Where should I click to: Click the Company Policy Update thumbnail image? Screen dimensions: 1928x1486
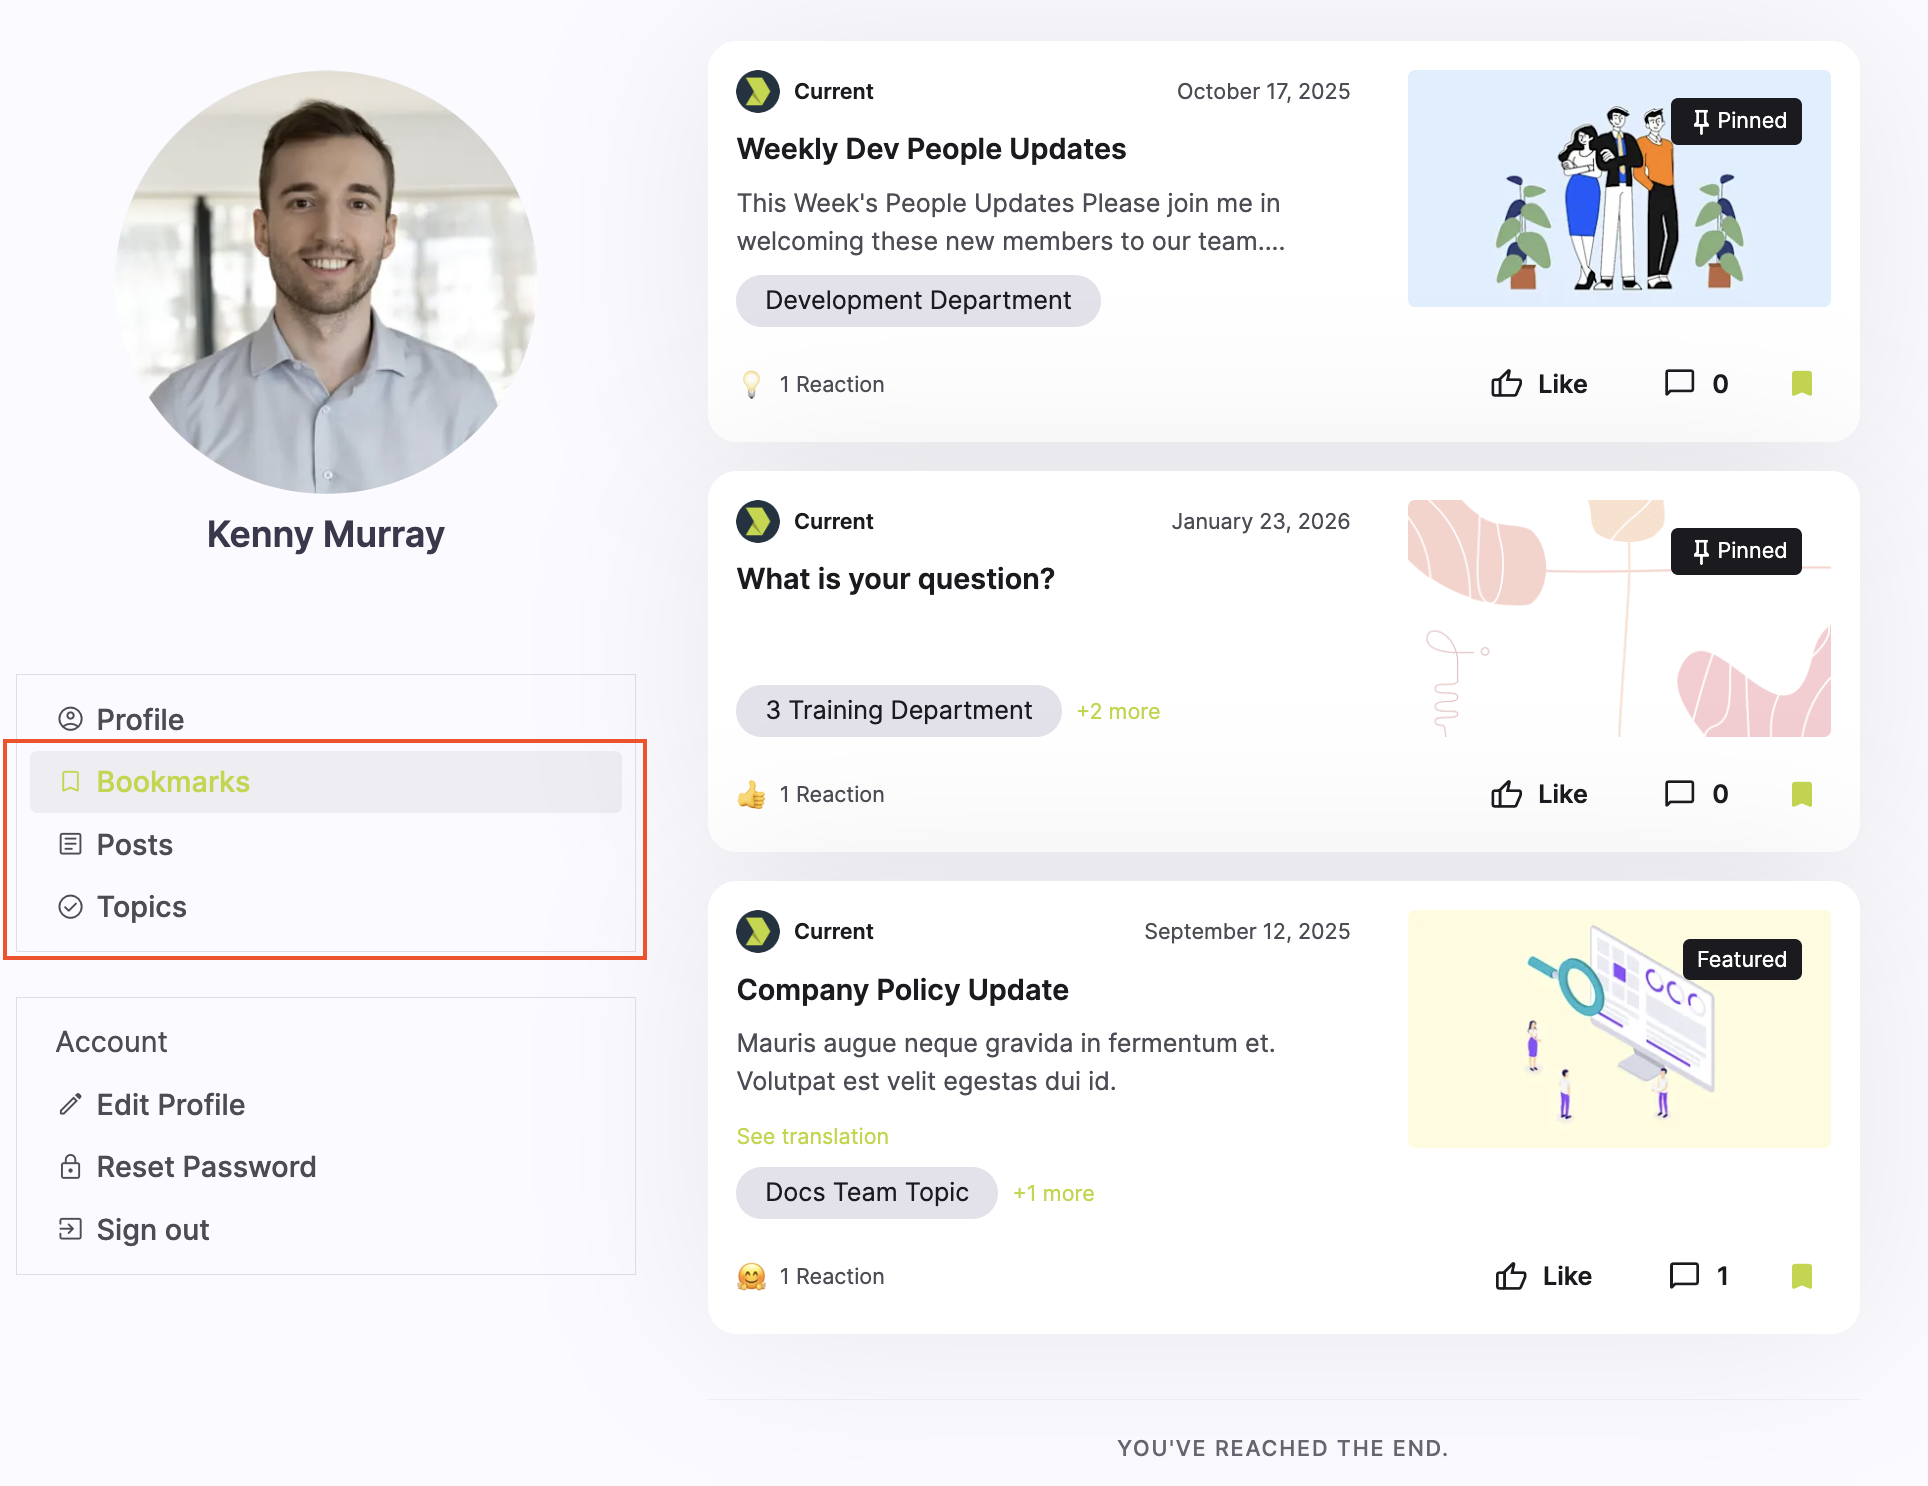click(x=1619, y=1029)
